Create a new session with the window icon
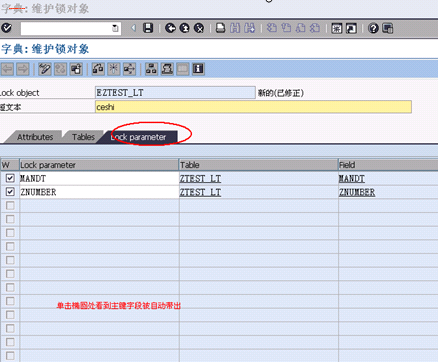Screen dimensions: 438x362 pyautogui.click(x=337, y=28)
